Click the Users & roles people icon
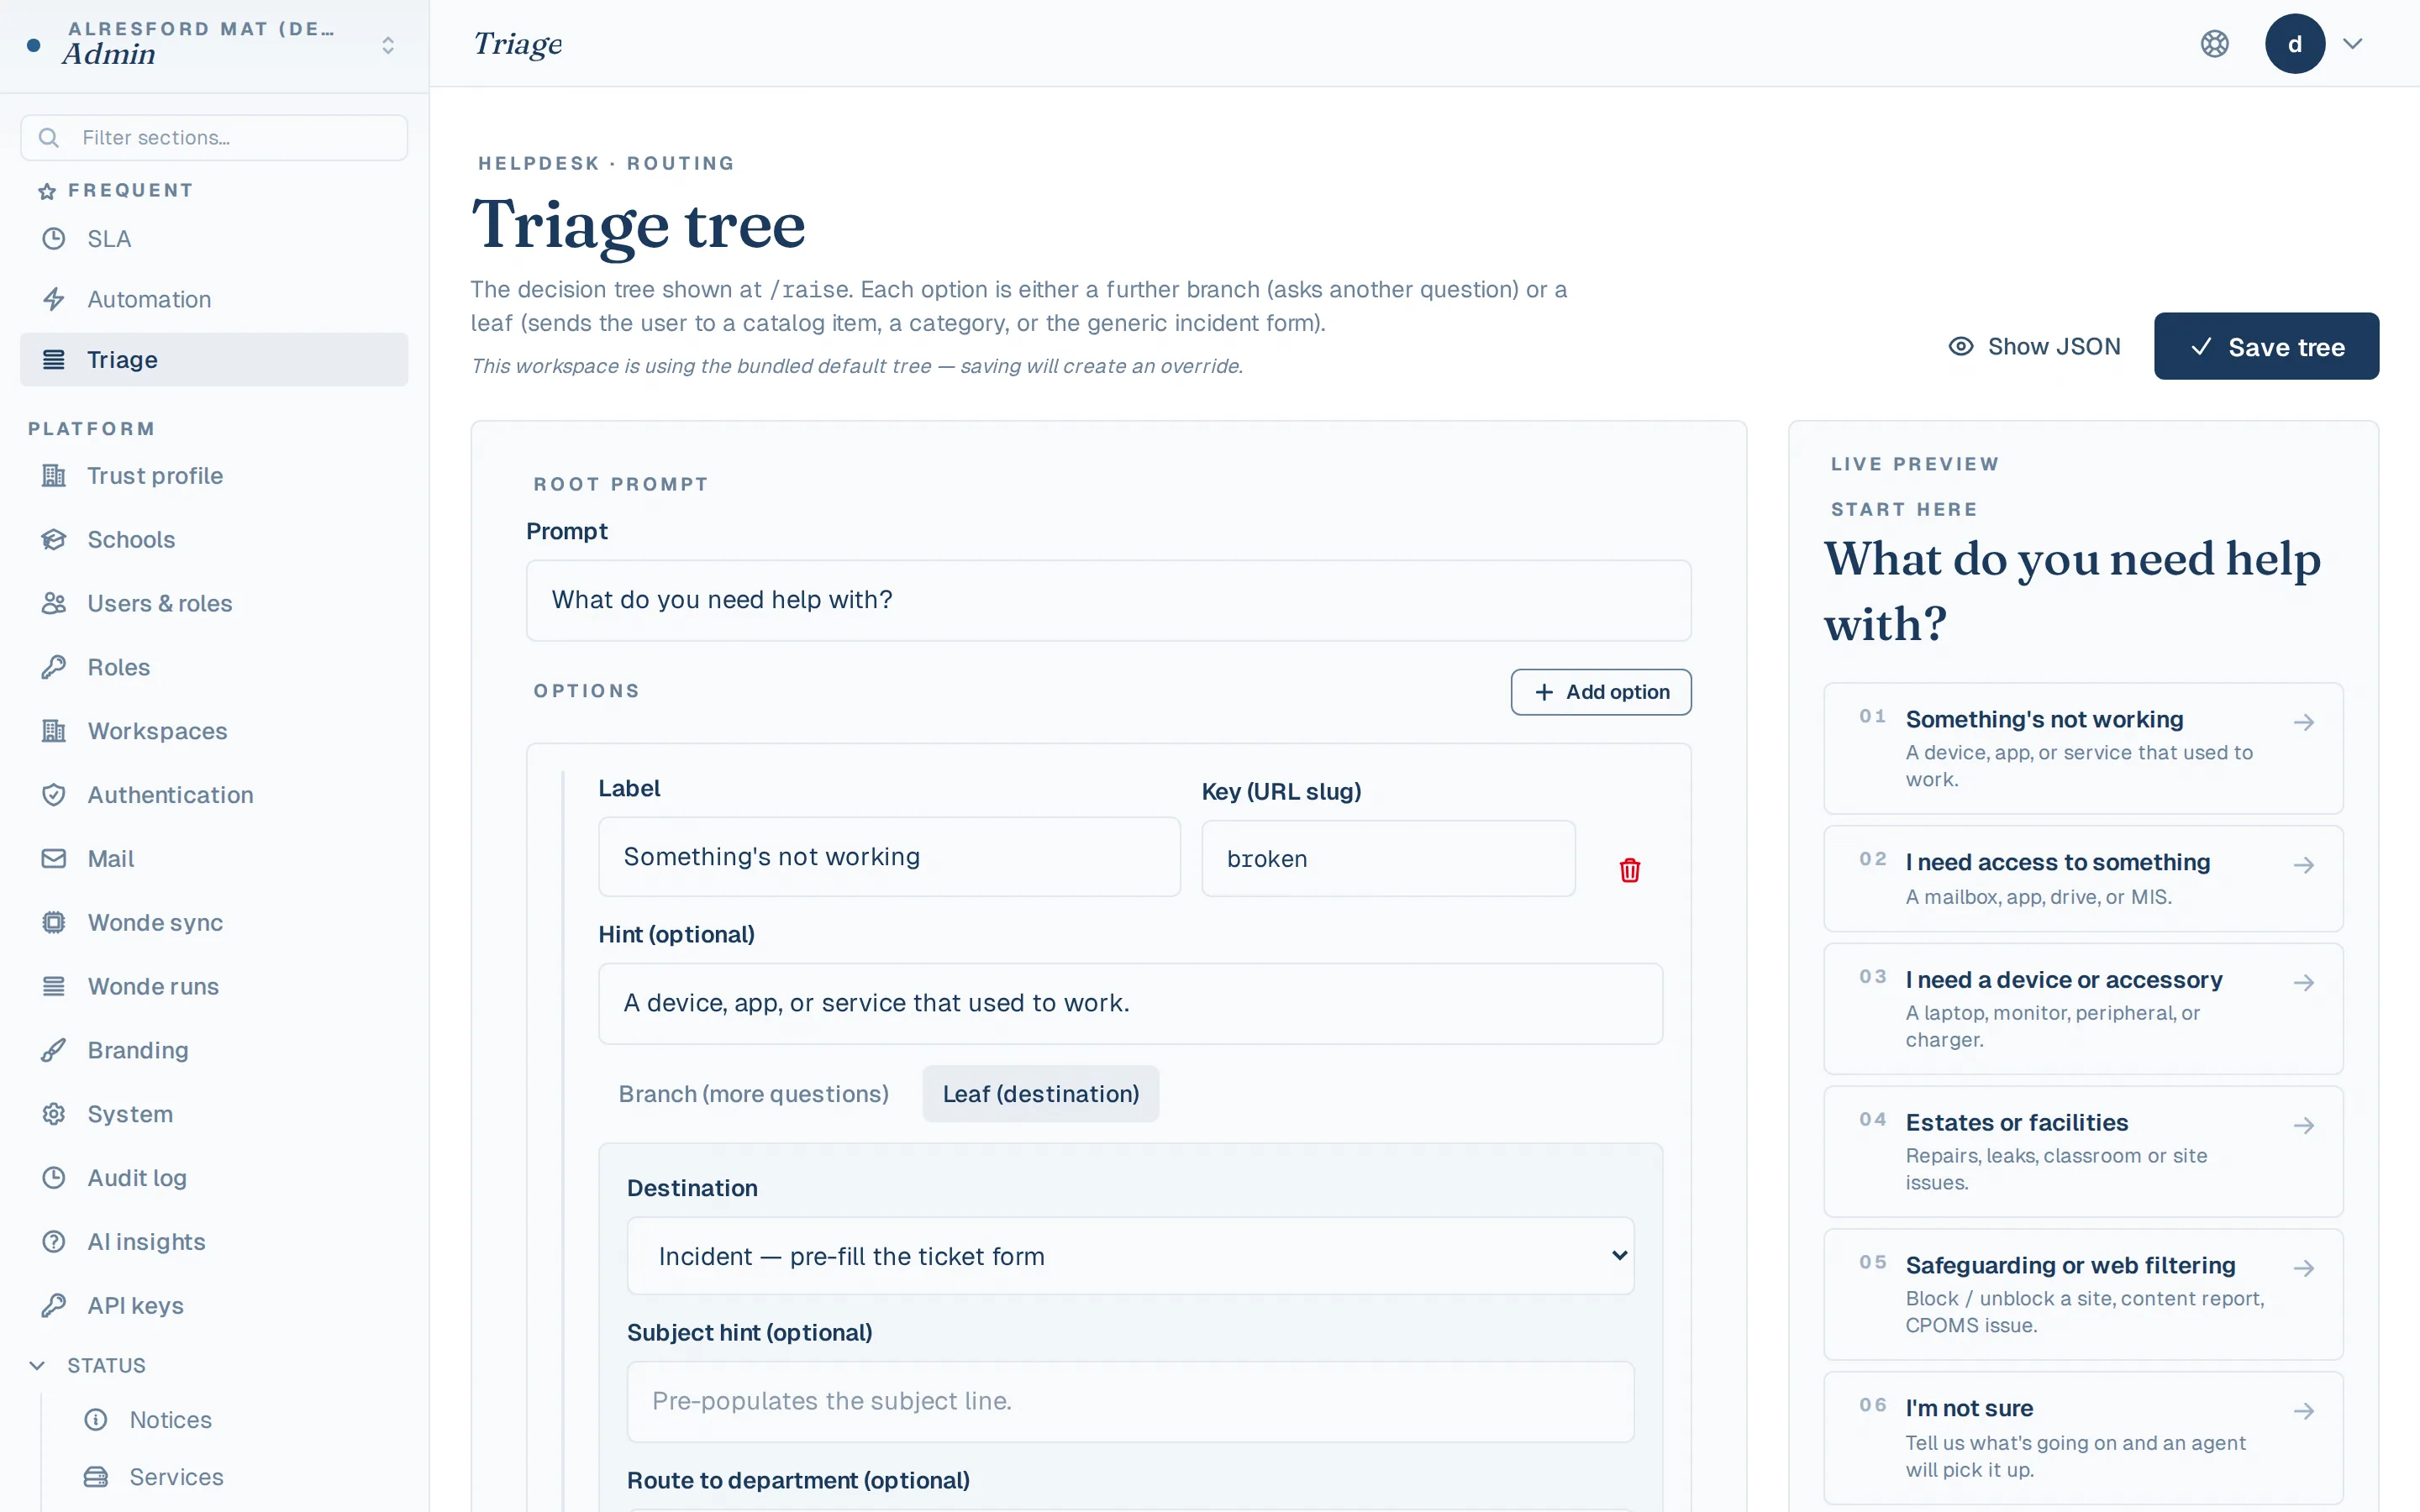 coord(54,604)
